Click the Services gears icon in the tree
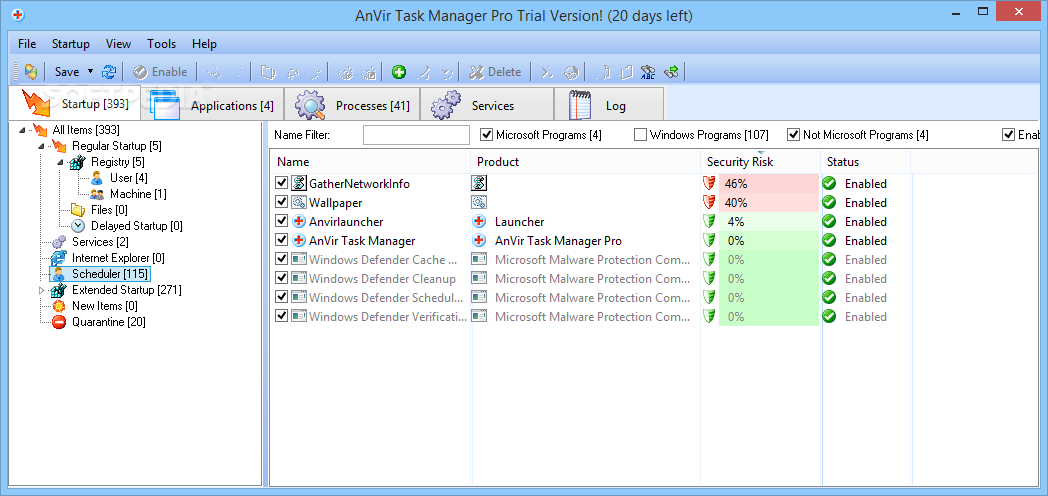This screenshot has height=496, width=1048. pyautogui.click(x=59, y=241)
